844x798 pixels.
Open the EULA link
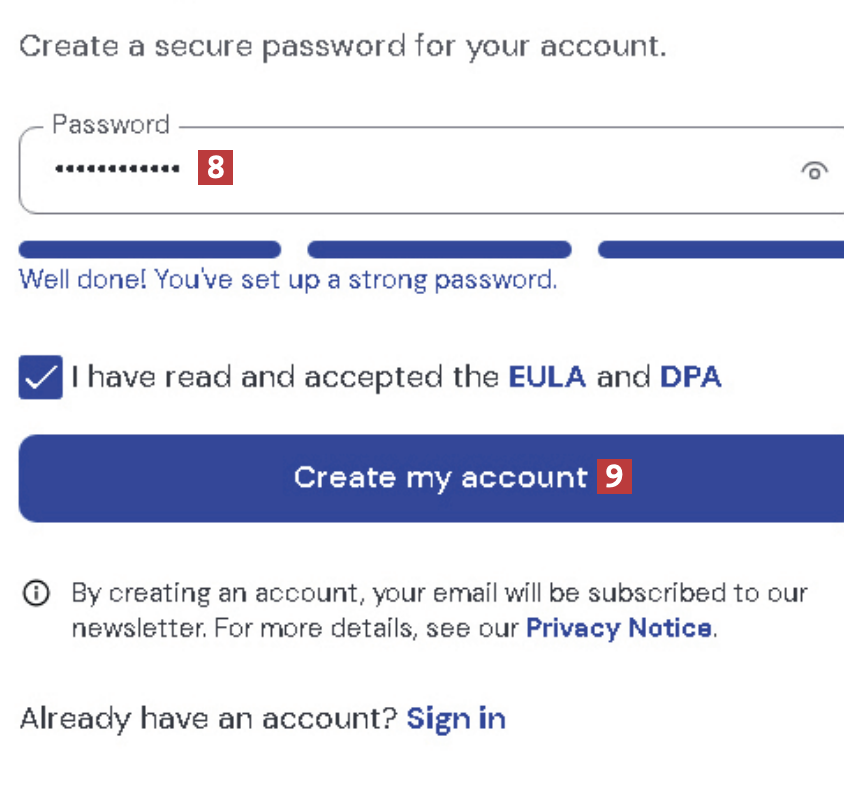547,377
